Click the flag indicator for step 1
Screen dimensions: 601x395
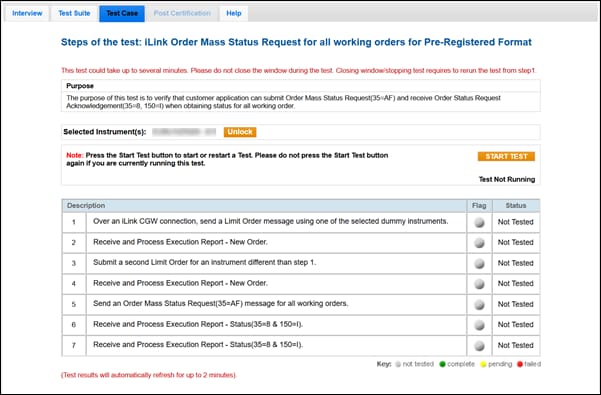[479, 222]
